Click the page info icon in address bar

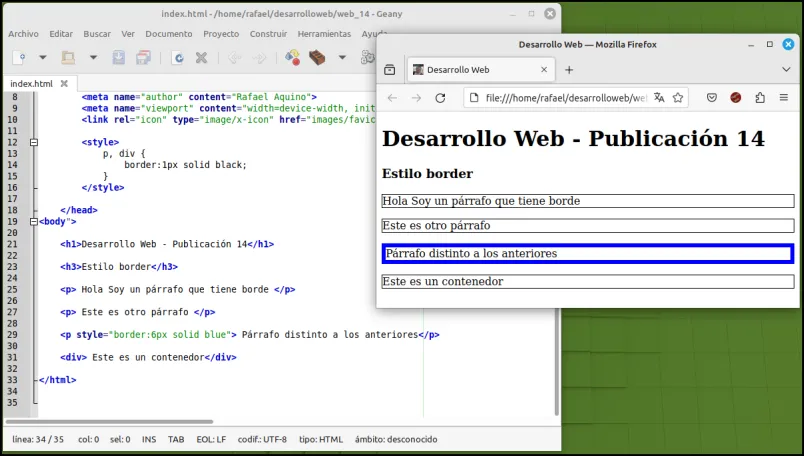474,97
